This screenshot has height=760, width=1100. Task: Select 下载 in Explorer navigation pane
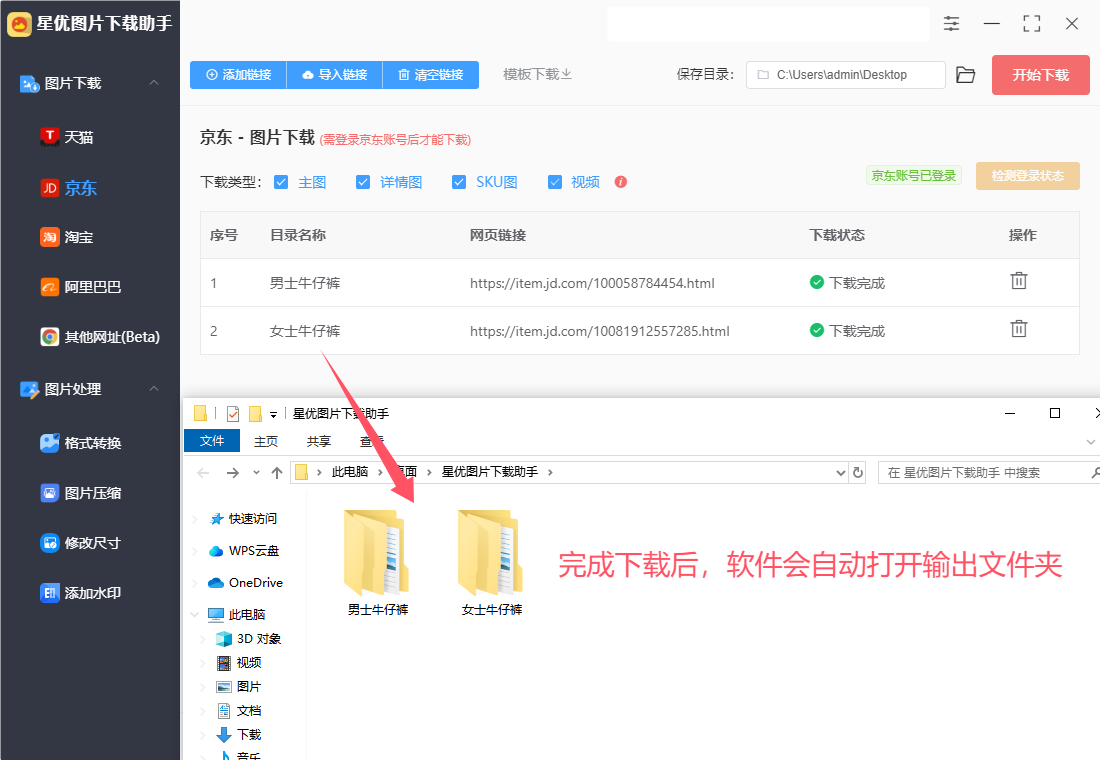click(239, 734)
